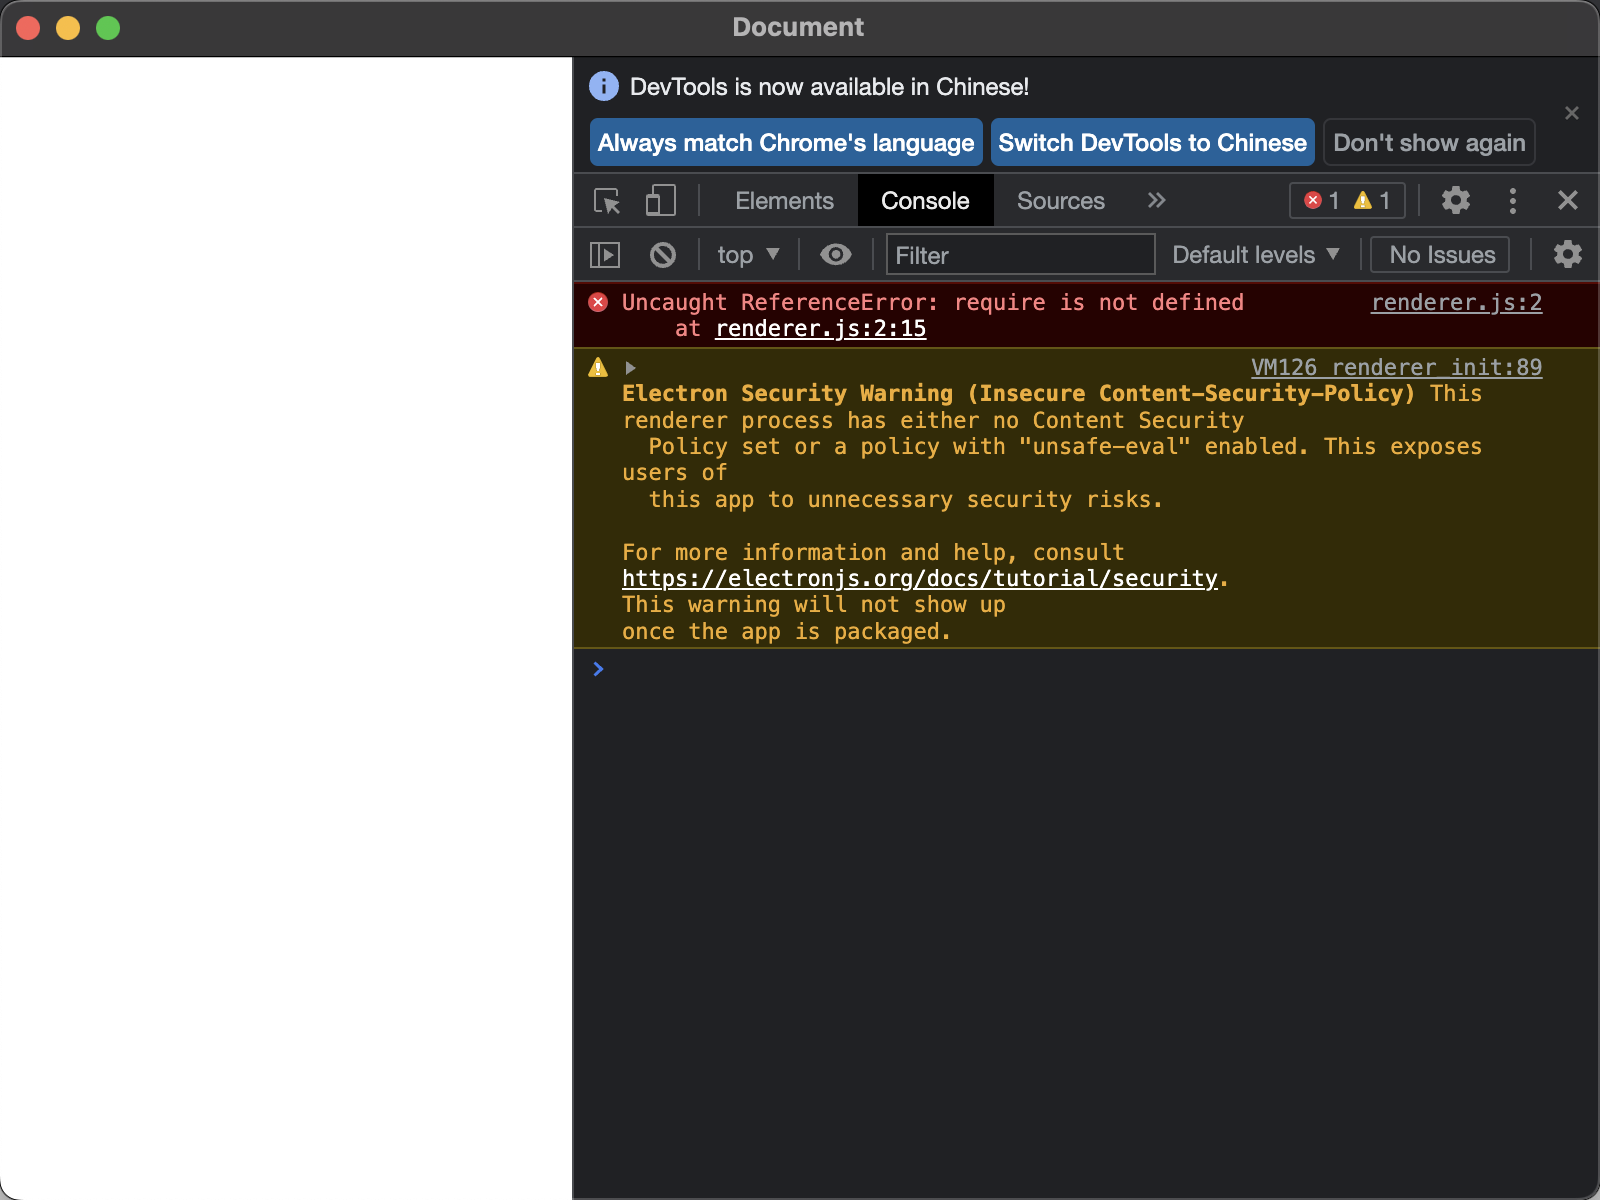Close the DevTools panel

[1567, 201]
